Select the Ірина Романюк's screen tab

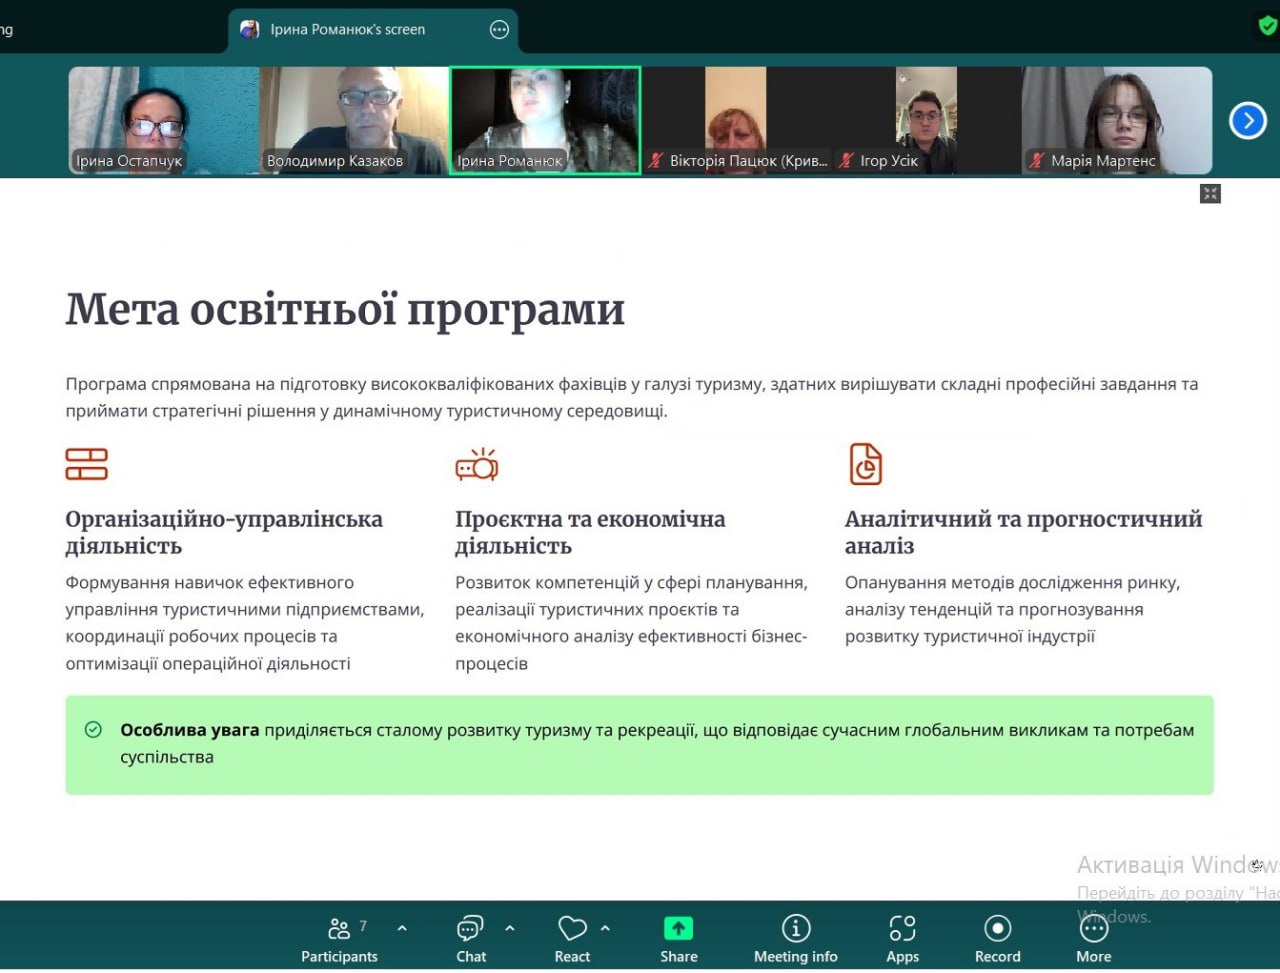click(x=347, y=30)
